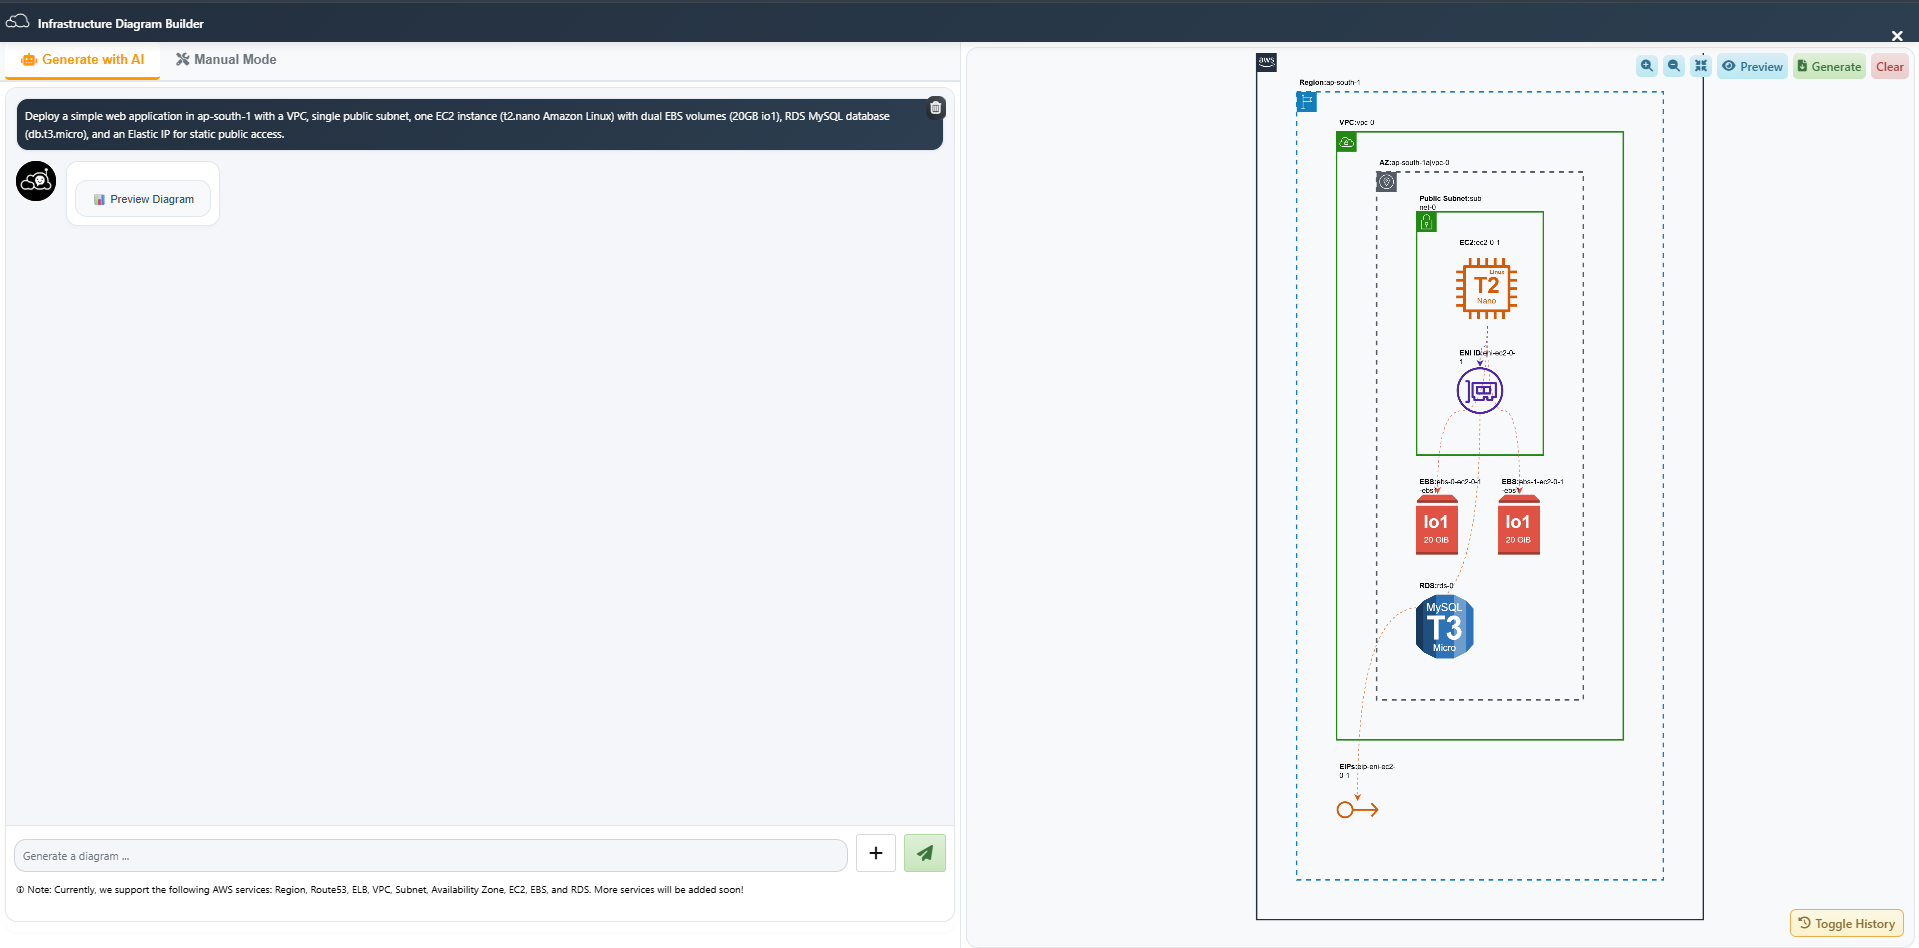Delete the prompt message with trash icon
This screenshot has width=1919, height=948.
point(935,108)
